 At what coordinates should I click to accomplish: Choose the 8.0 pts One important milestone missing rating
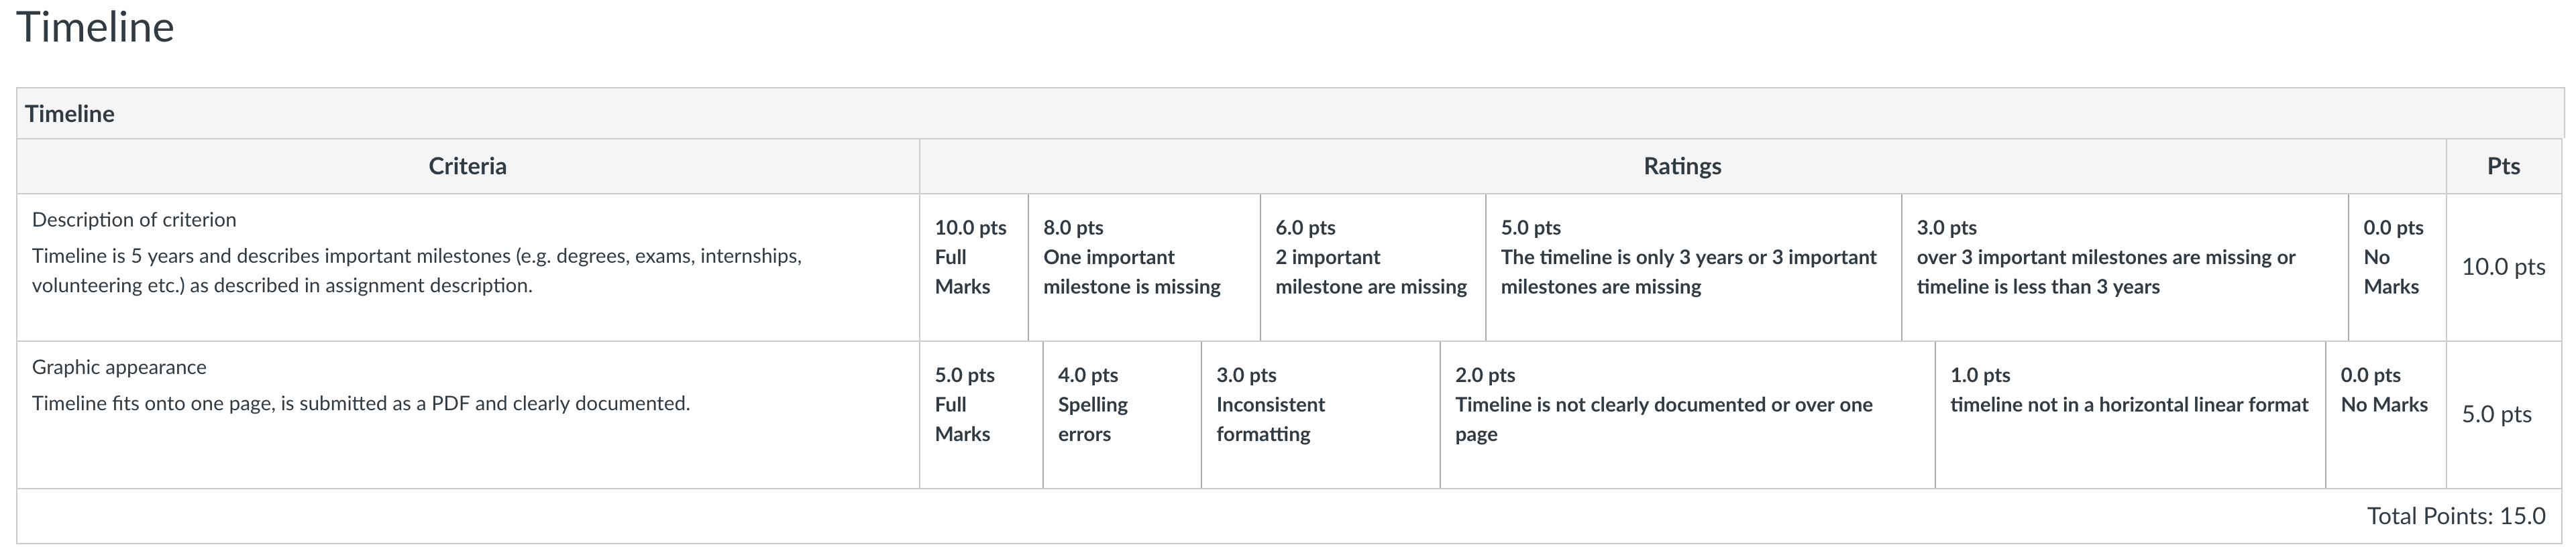pyautogui.click(x=1144, y=267)
